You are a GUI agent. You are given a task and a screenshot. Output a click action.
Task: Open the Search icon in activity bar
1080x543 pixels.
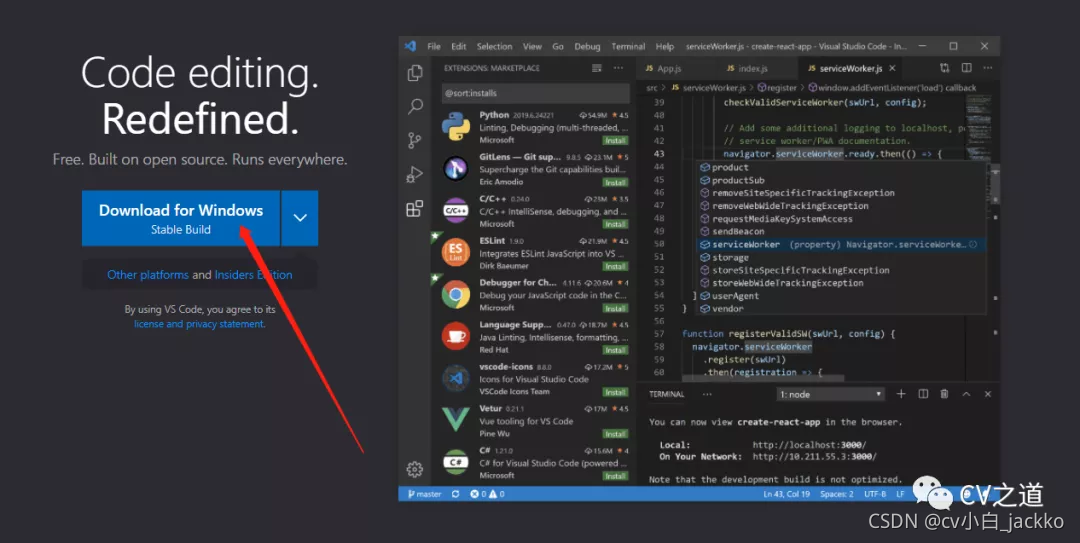point(415,106)
